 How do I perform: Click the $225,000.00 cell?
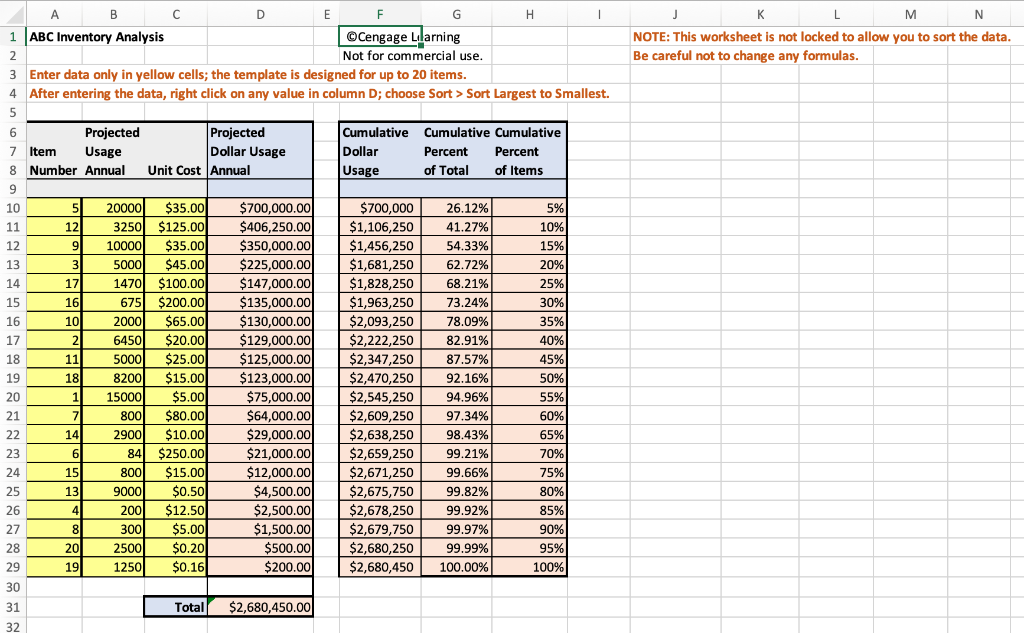click(x=260, y=265)
